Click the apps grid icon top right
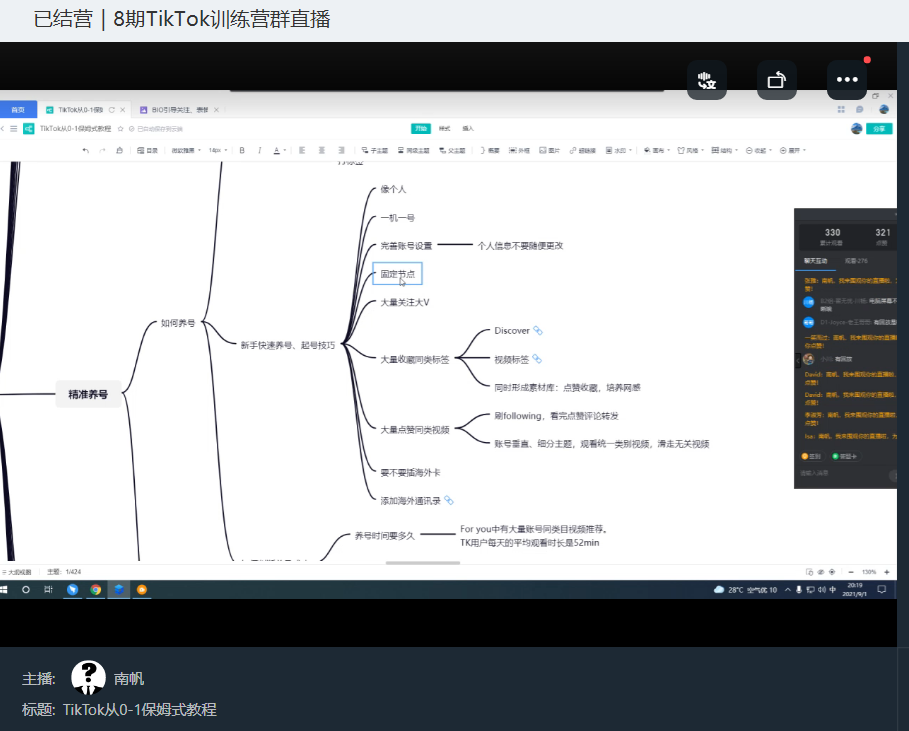The height and width of the screenshot is (731, 909). click(x=841, y=110)
